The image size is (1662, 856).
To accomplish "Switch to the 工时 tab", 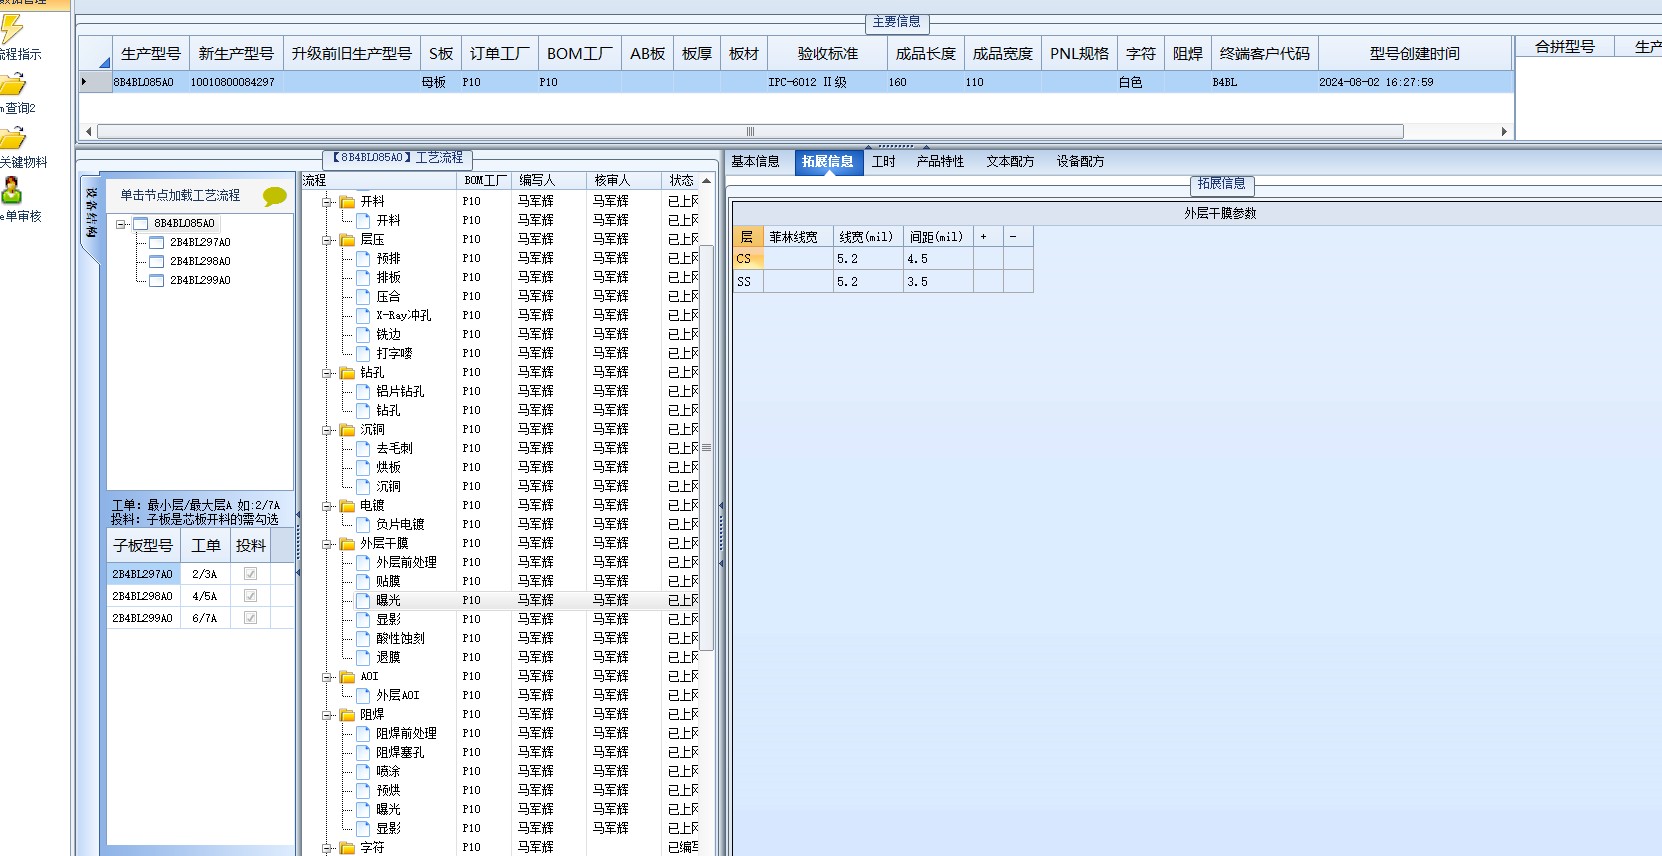I will click(x=884, y=161).
